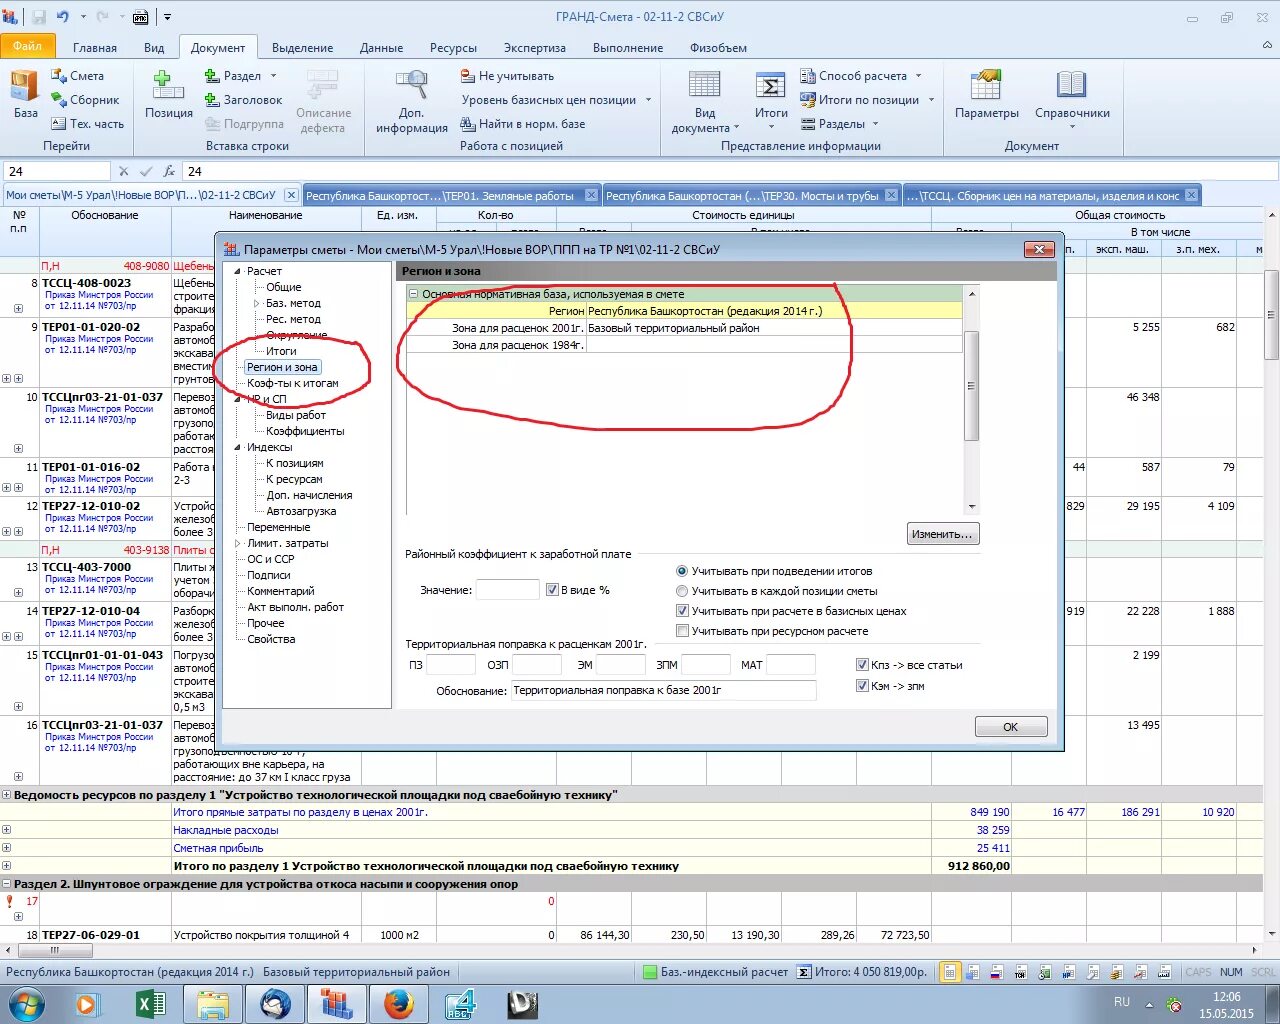This screenshot has height=1024, width=1280.
Task: Expand the Баз. метод tree node
Action: coord(256,303)
